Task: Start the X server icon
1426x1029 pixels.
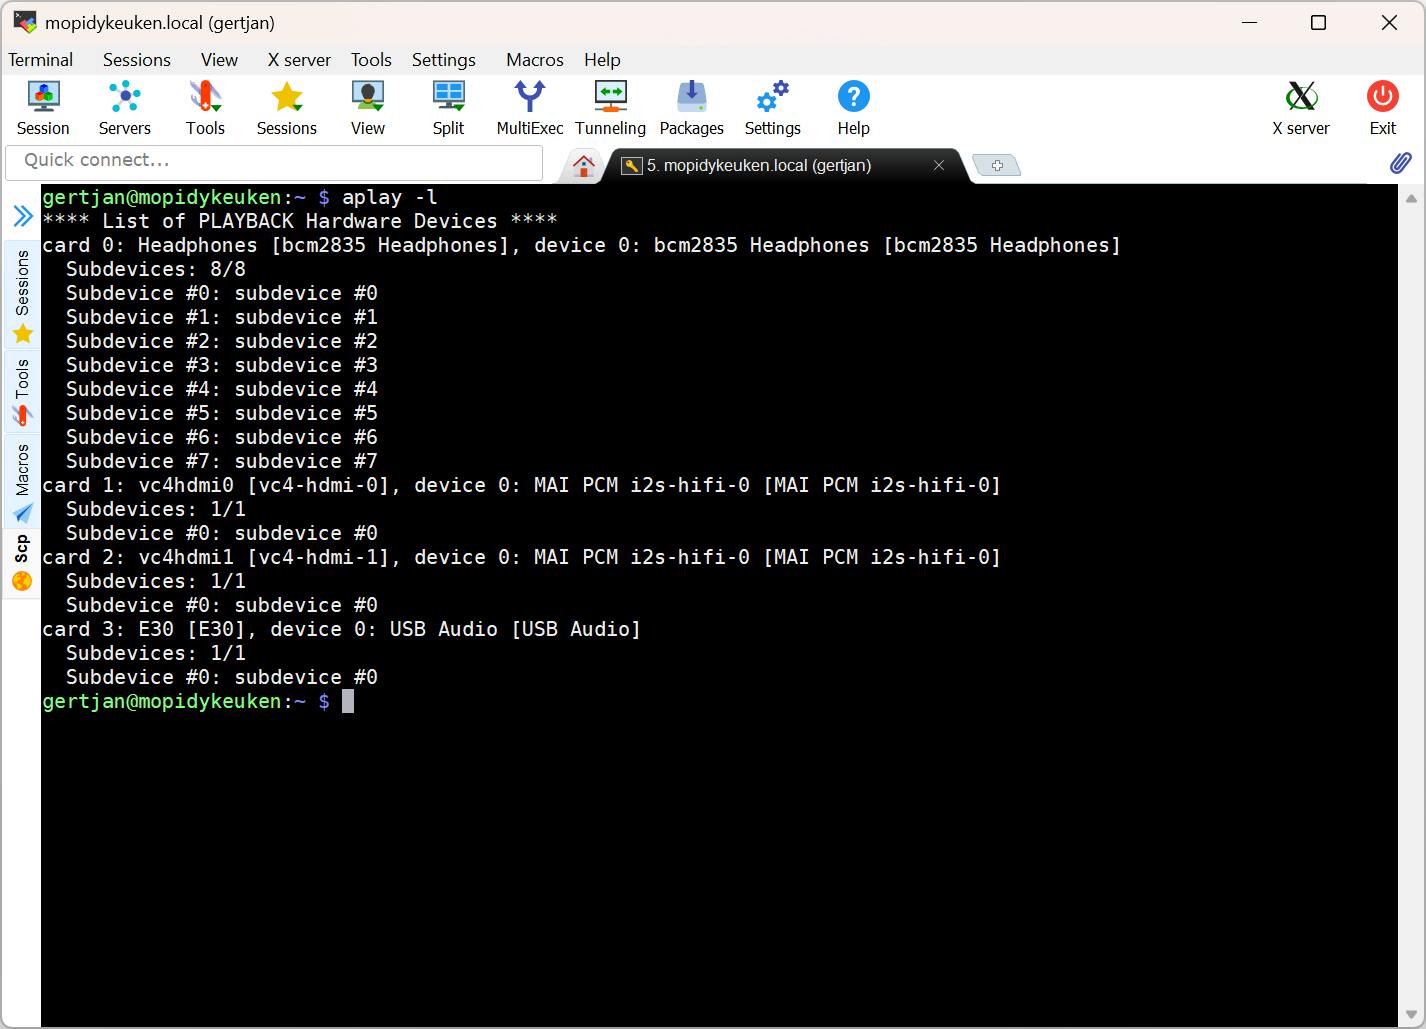Action: click(1301, 108)
